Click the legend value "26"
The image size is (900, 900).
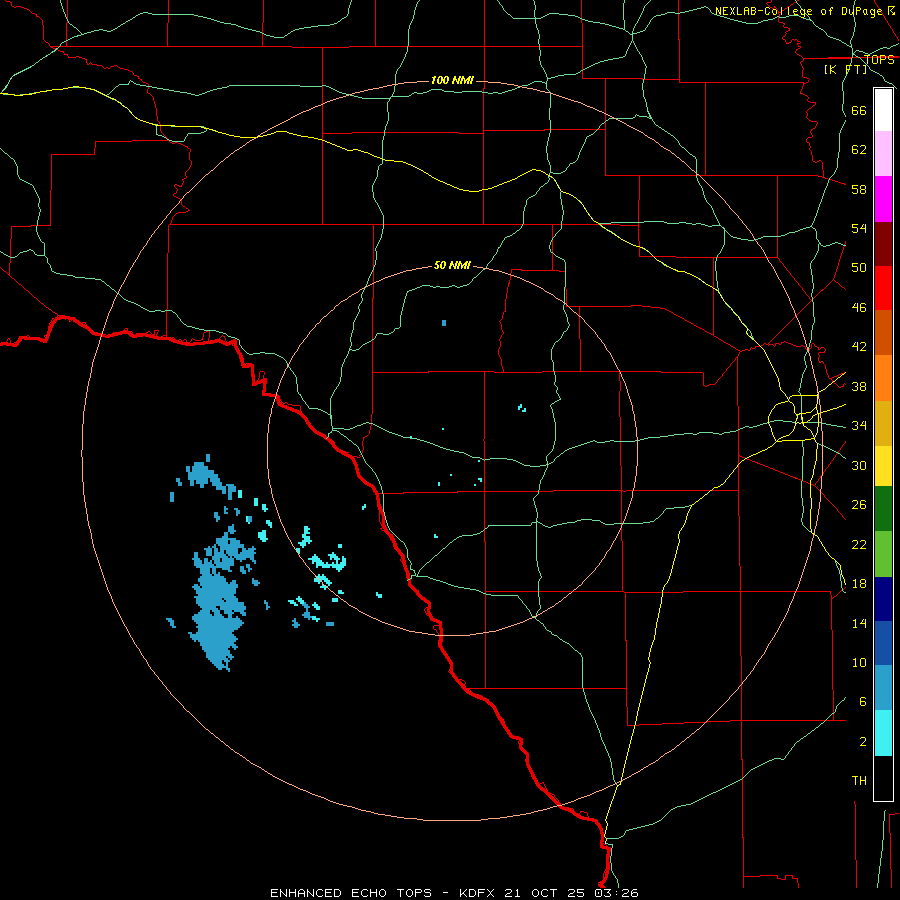coord(859,505)
